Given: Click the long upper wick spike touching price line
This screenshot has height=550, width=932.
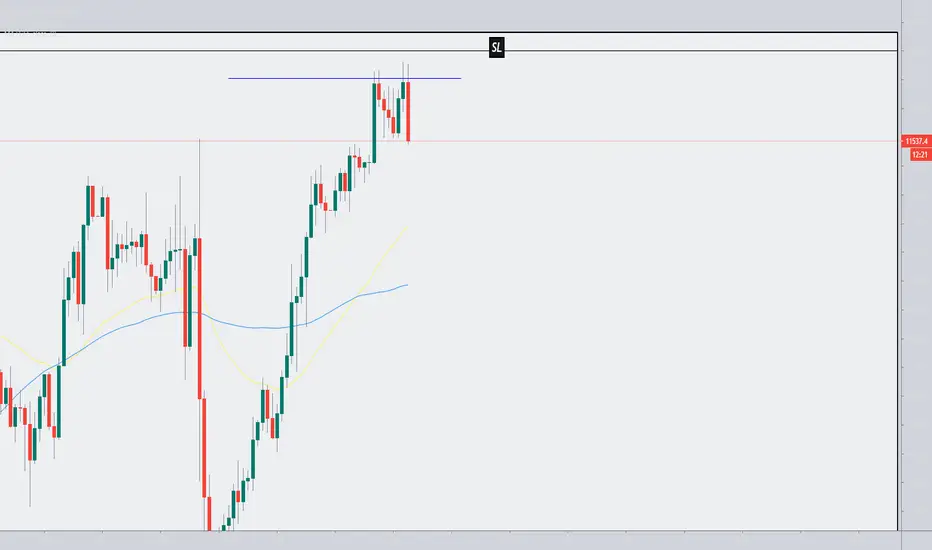Looking at the screenshot, I should click(199, 188).
